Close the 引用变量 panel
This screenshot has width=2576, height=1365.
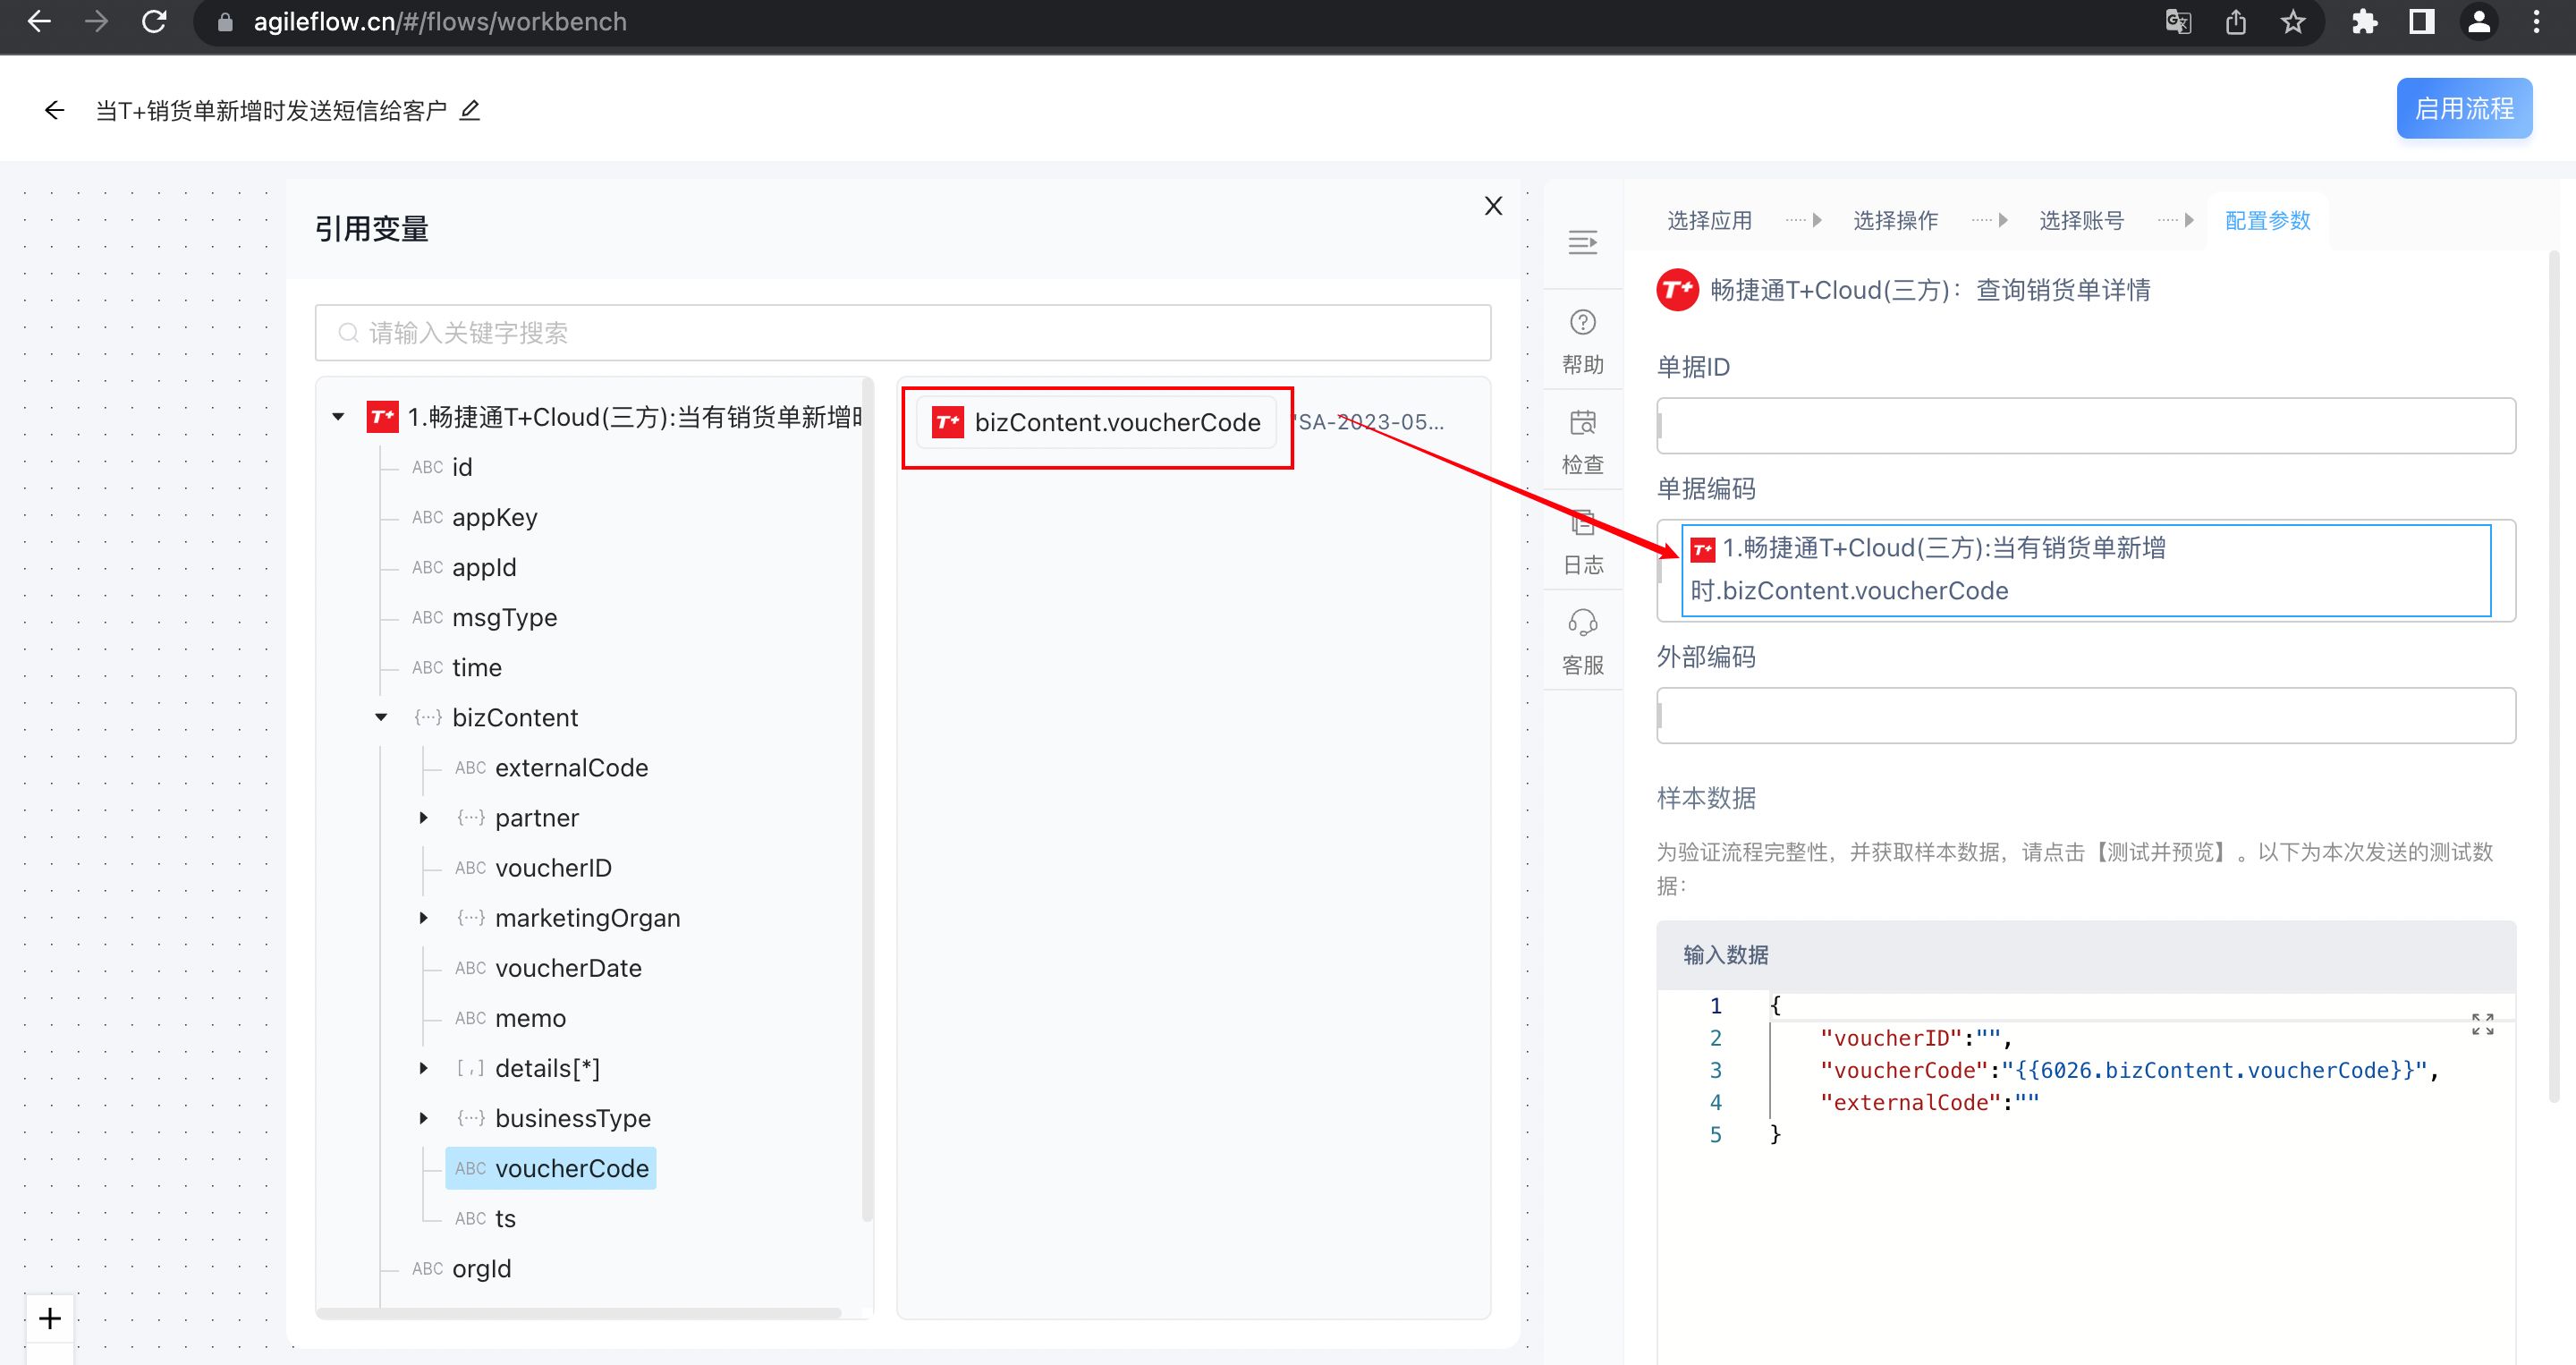(1493, 206)
